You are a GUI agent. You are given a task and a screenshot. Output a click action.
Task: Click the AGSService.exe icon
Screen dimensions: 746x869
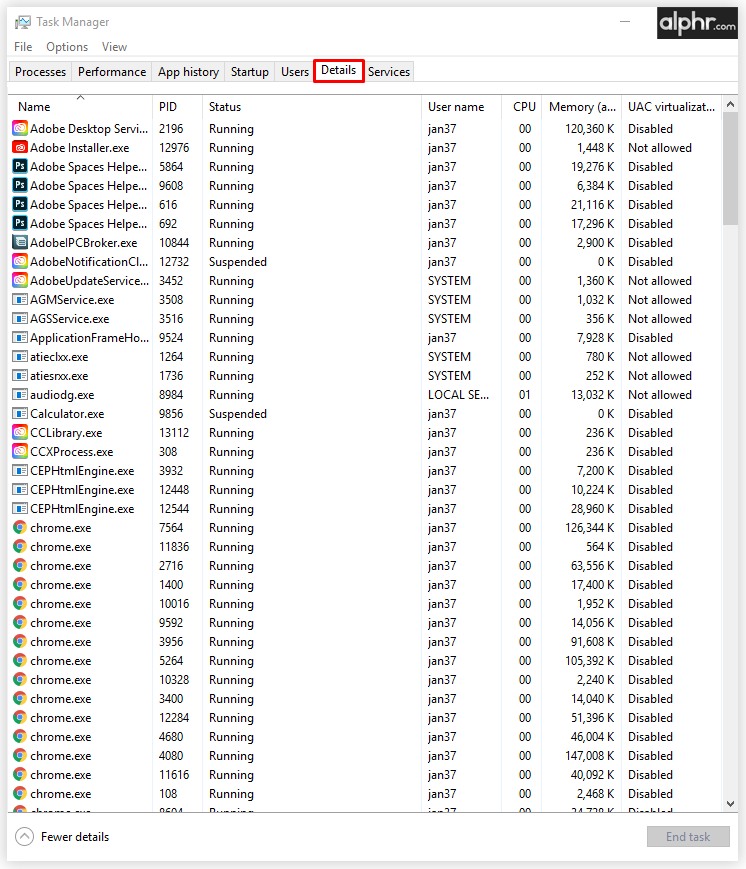click(20, 319)
